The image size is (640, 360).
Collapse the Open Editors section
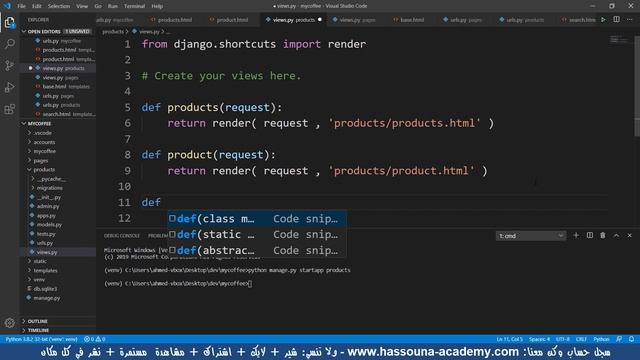(58, 31)
